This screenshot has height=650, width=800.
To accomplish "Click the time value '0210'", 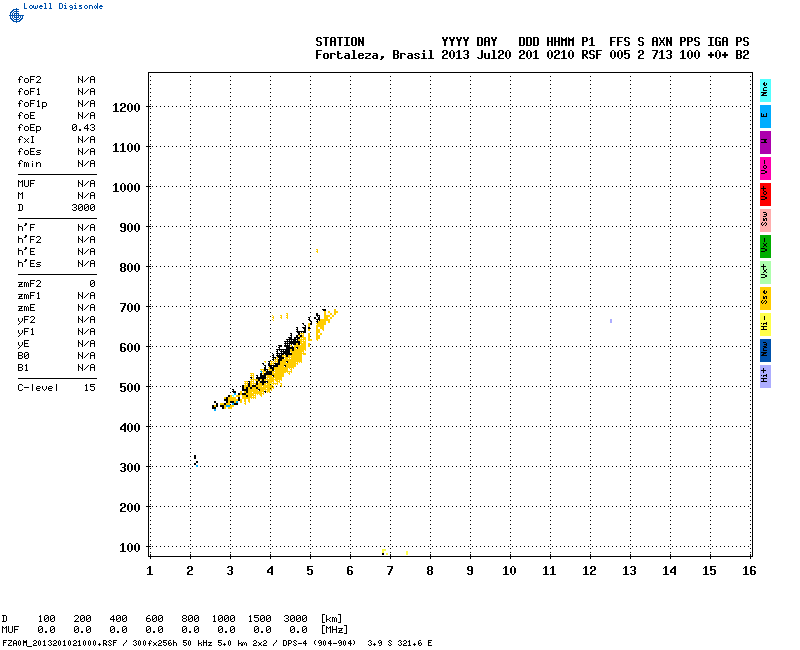I will [x=560, y=55].
